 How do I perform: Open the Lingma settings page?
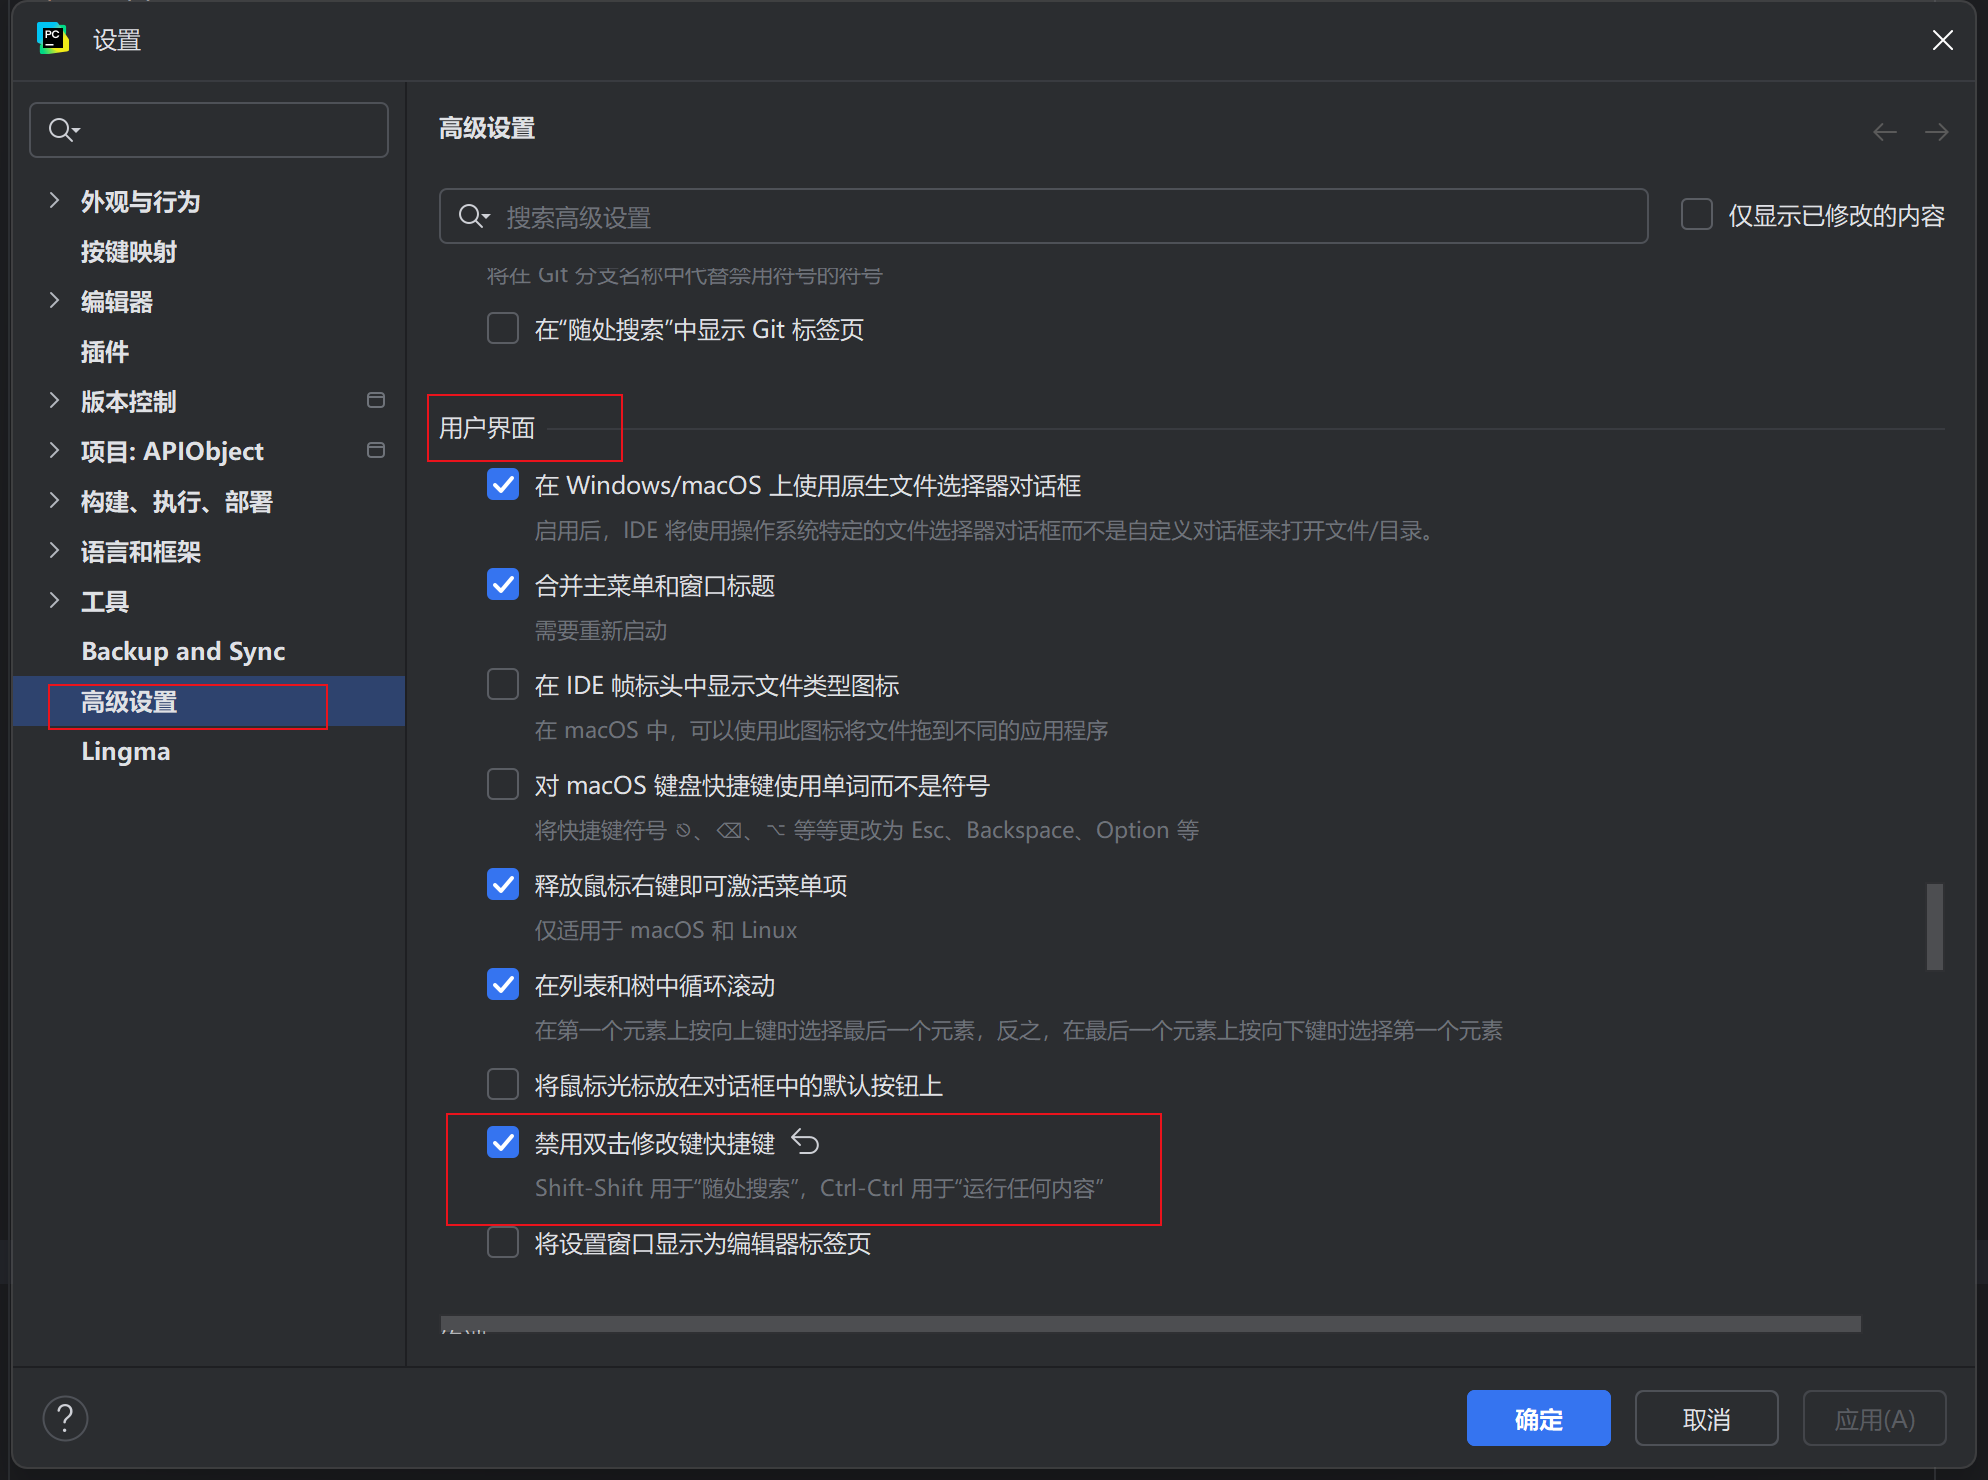pos(125,752)
